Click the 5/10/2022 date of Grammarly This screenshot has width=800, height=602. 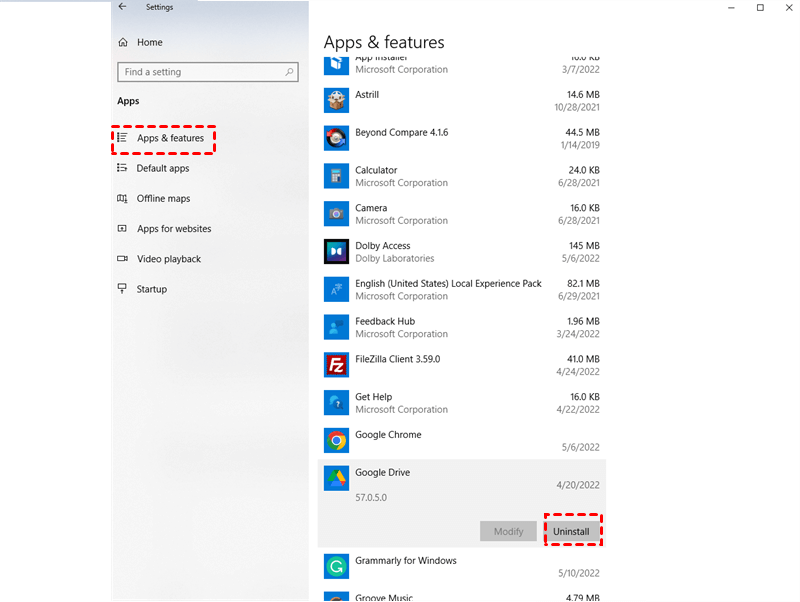[579, 573]
